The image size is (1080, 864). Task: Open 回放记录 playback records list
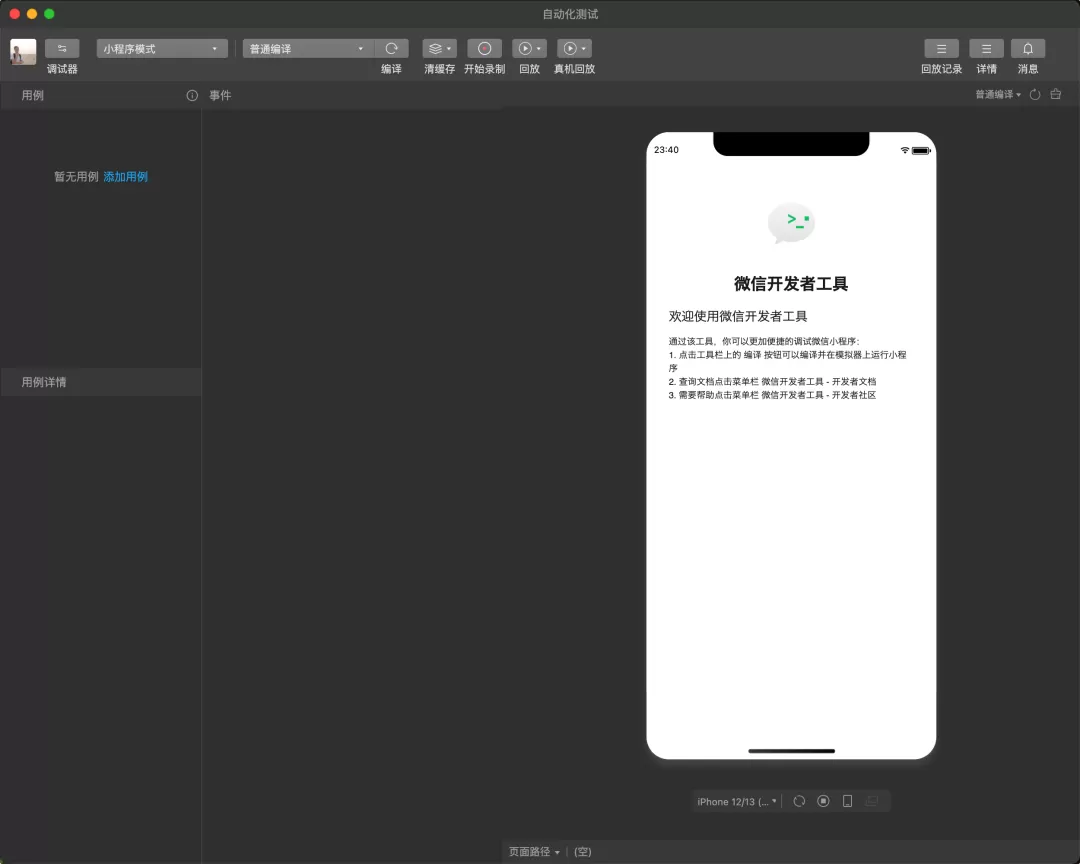(x=941, y=48)
